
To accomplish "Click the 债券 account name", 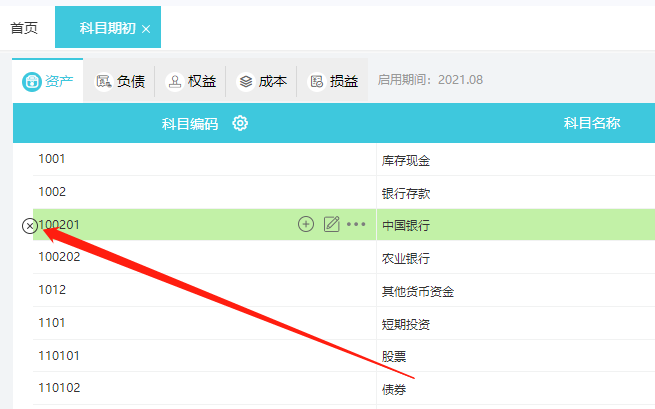I will pyautogui.click(x=394, y=389).
